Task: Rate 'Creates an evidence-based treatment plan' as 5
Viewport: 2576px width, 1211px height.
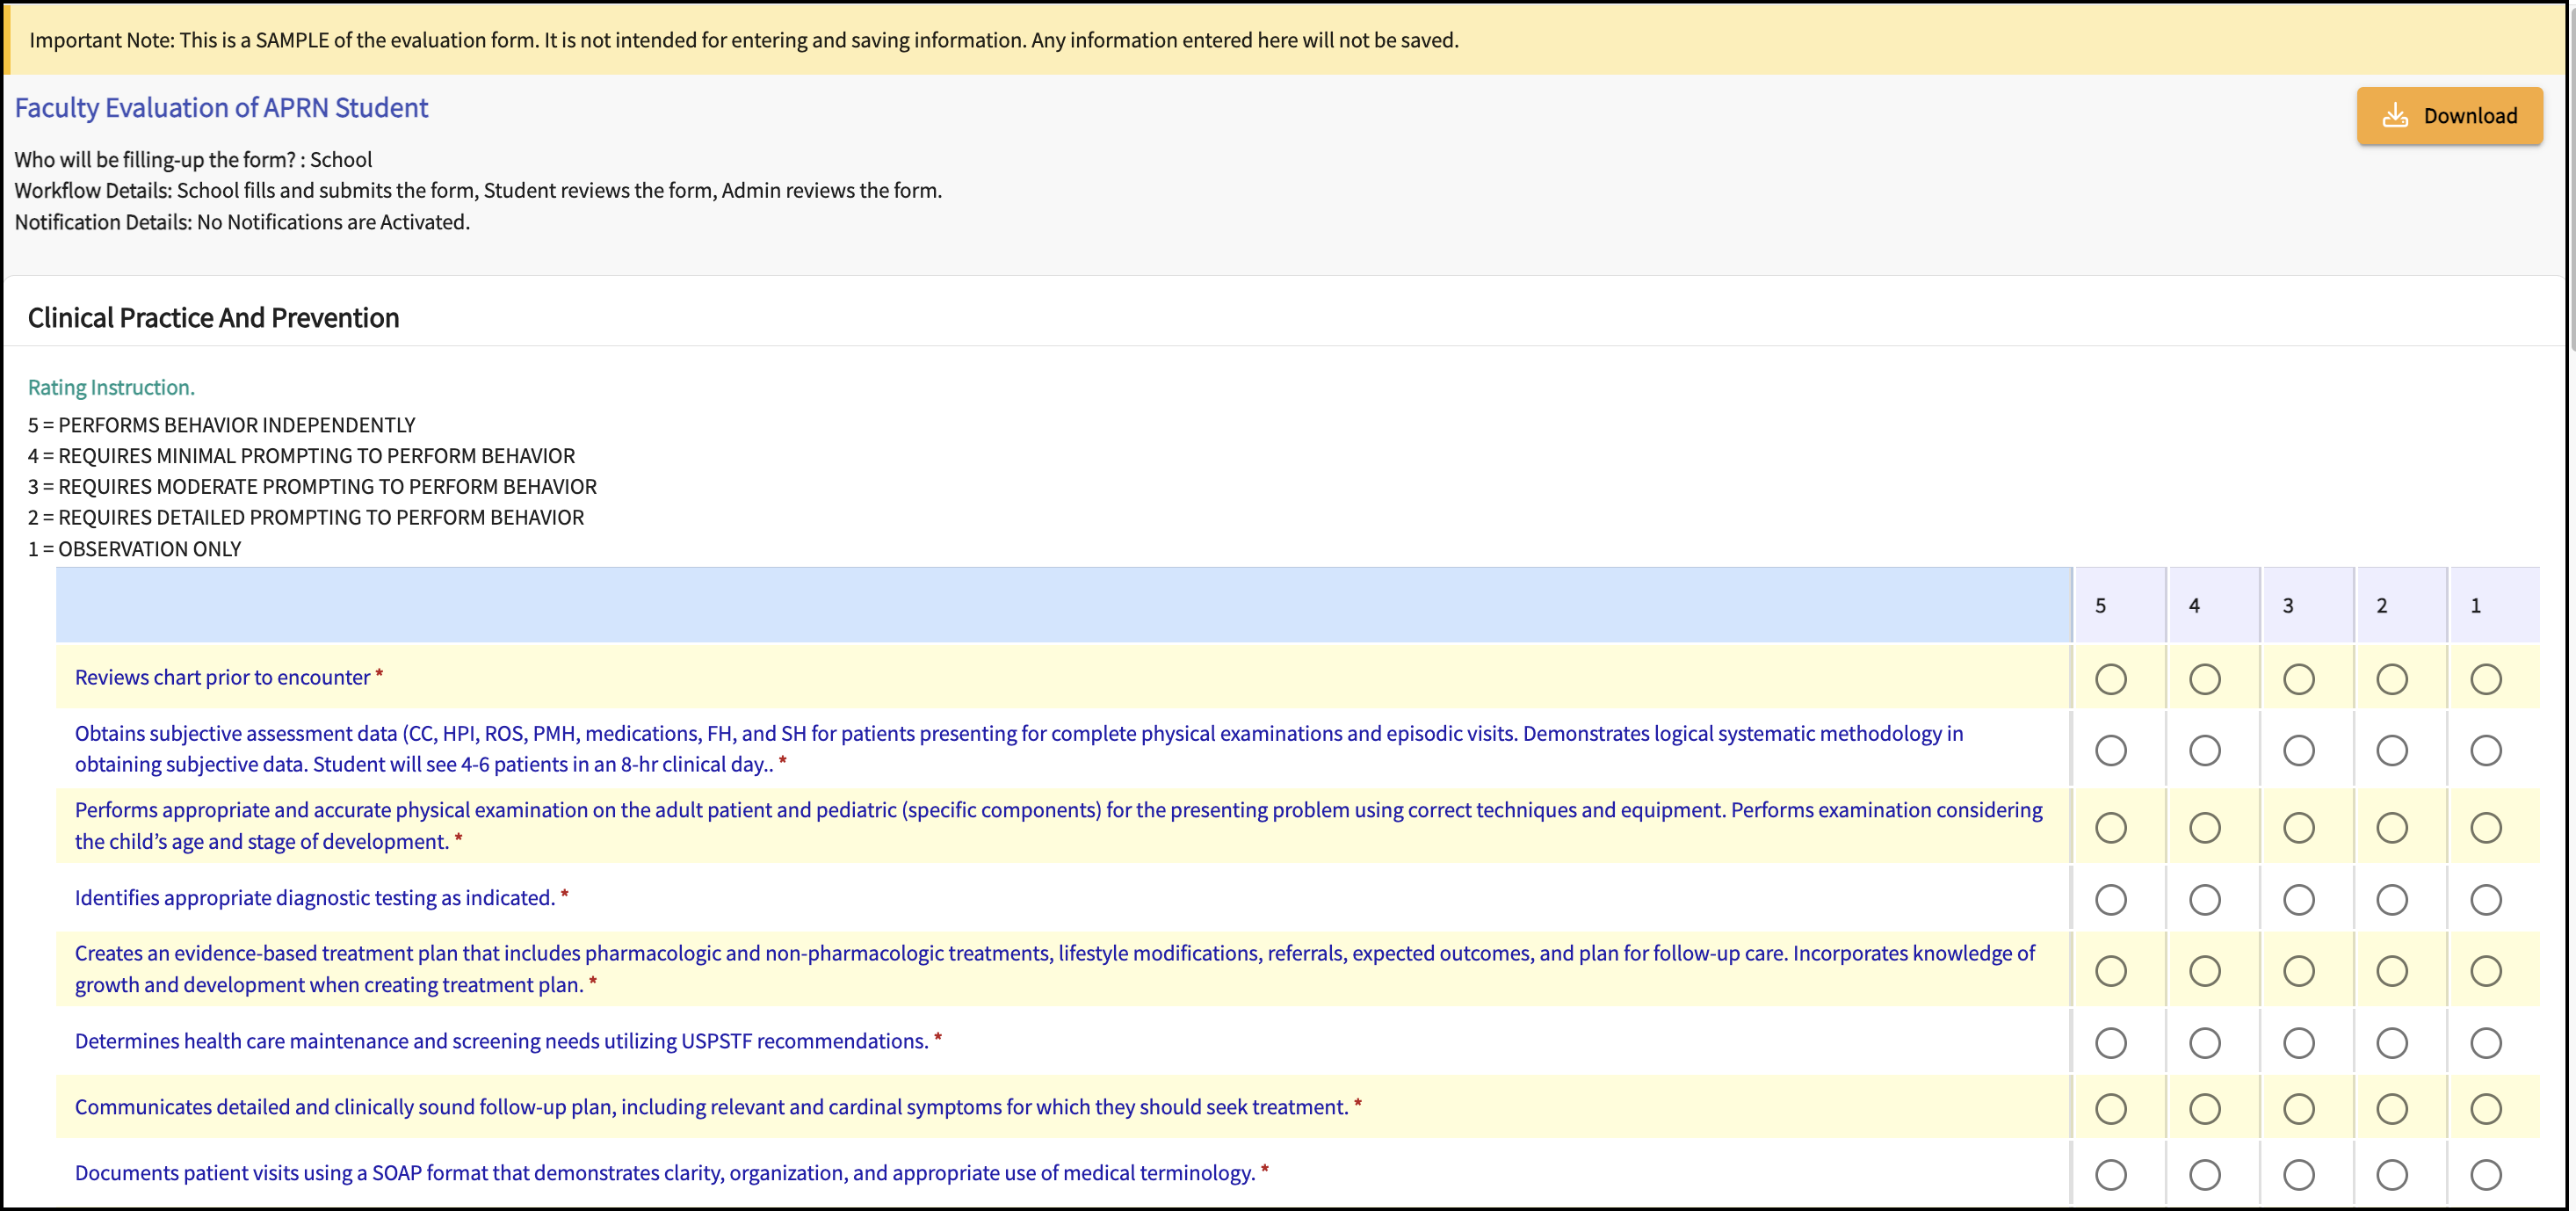Action: [2110, 970]
